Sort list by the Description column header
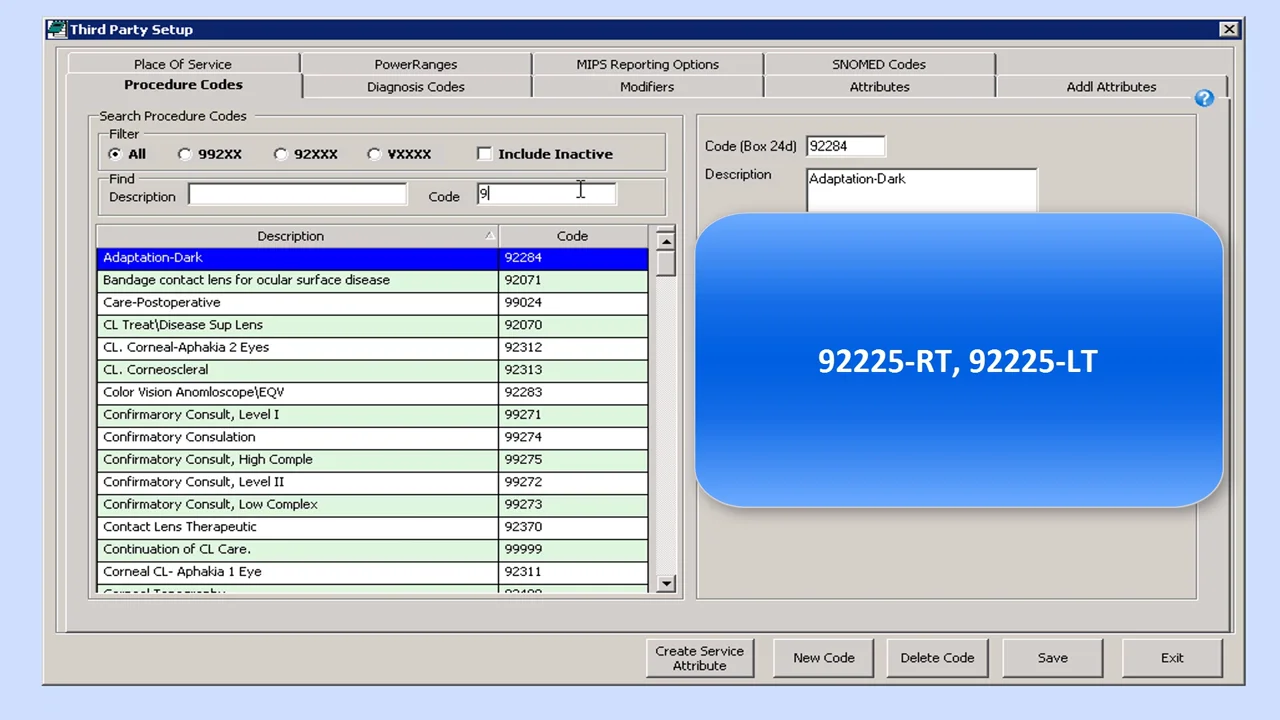 (290, 236)
